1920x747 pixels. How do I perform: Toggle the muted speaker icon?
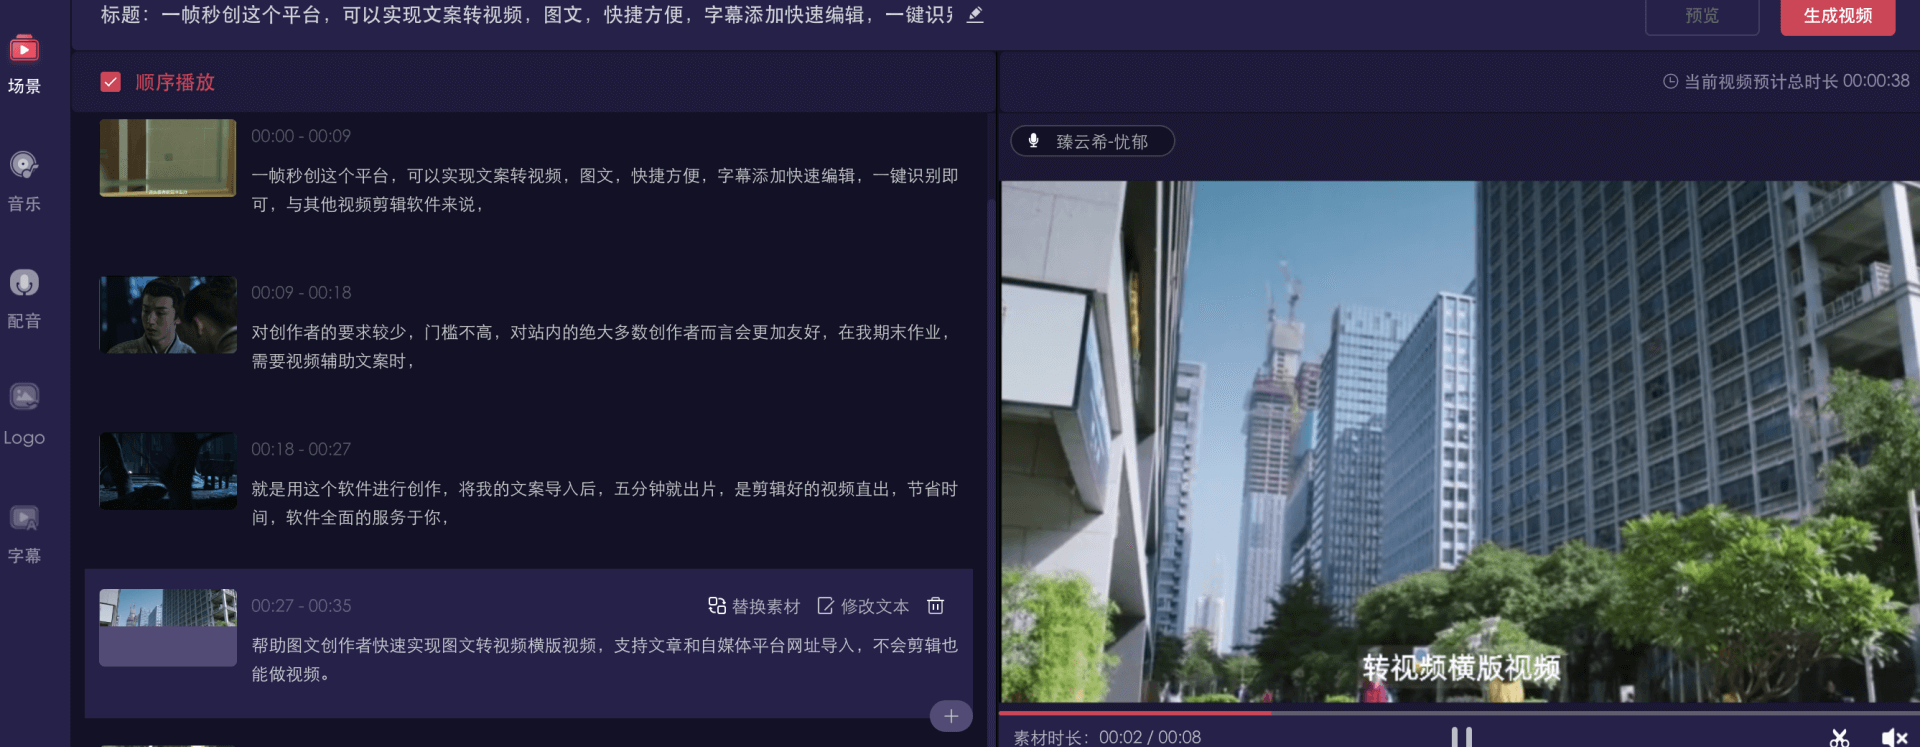click(1894, 738)
